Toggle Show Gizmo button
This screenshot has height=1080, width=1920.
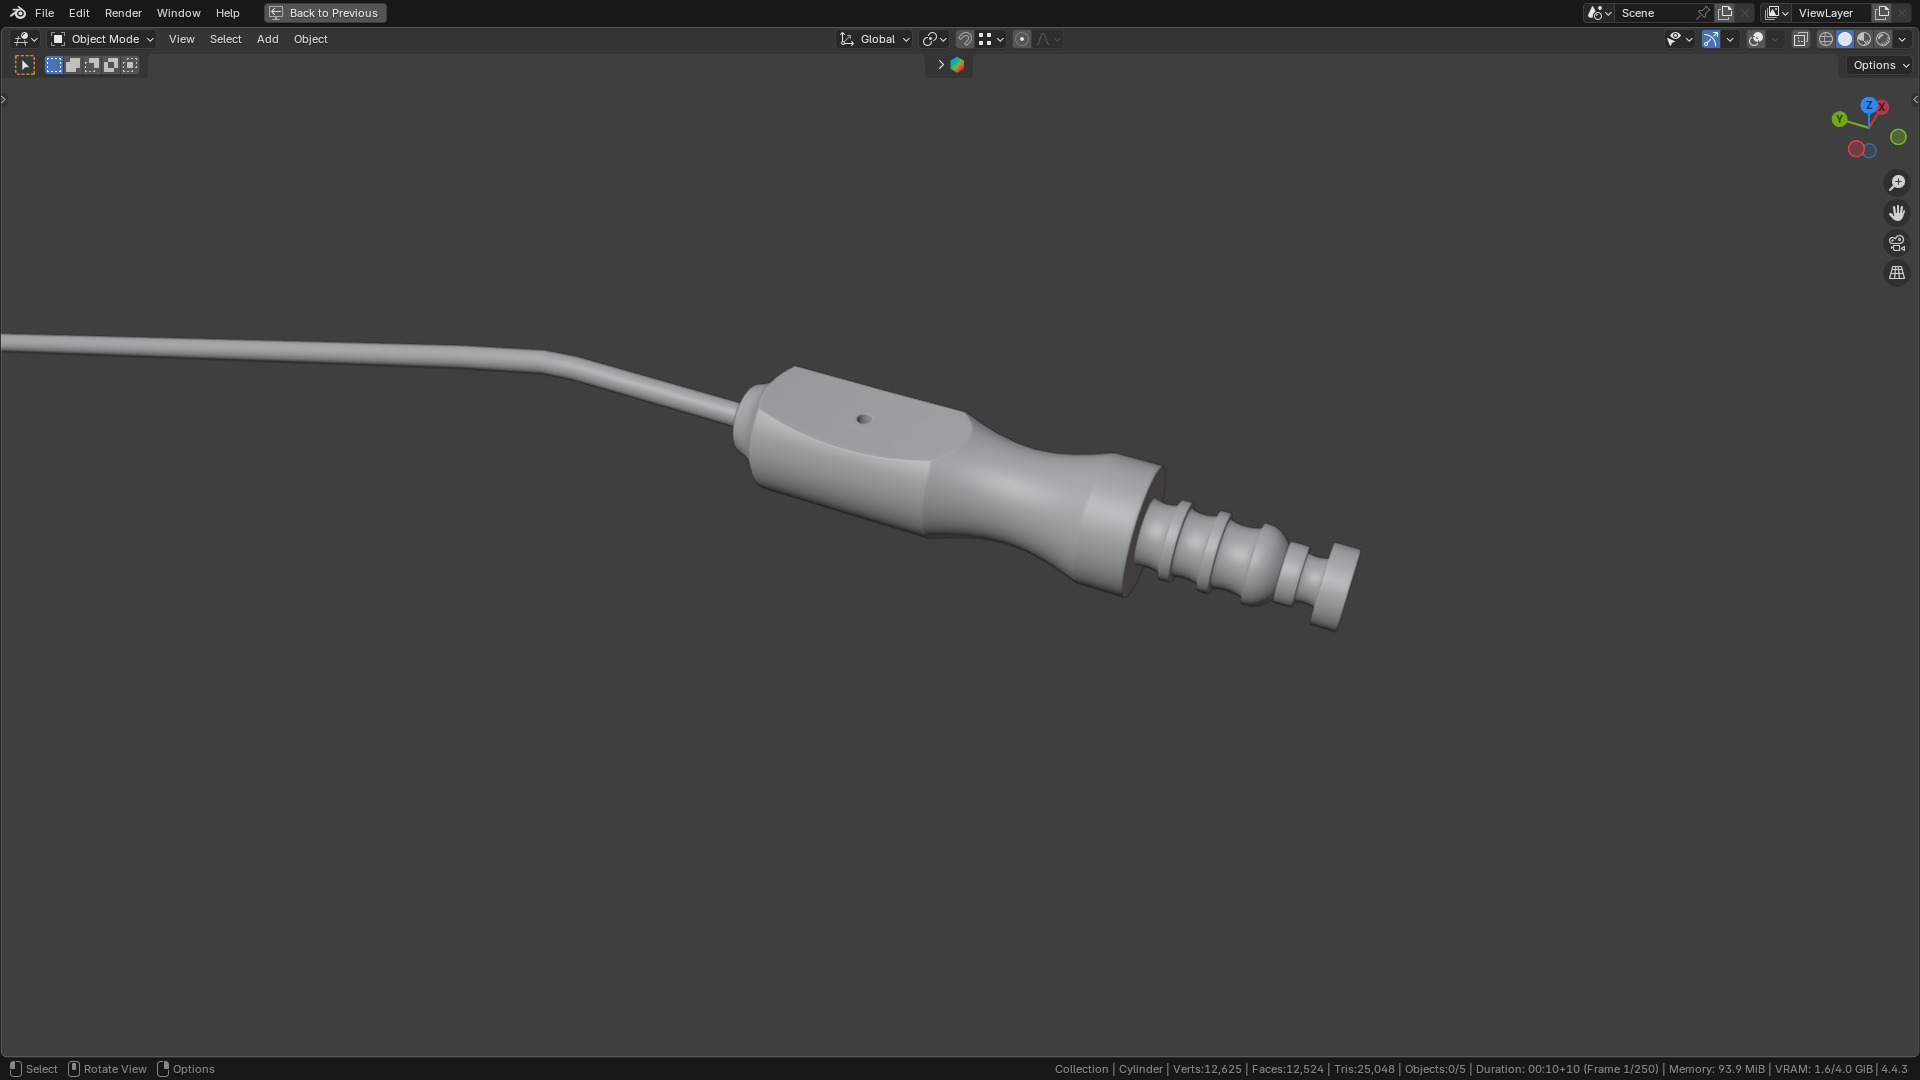(1711, 39)
